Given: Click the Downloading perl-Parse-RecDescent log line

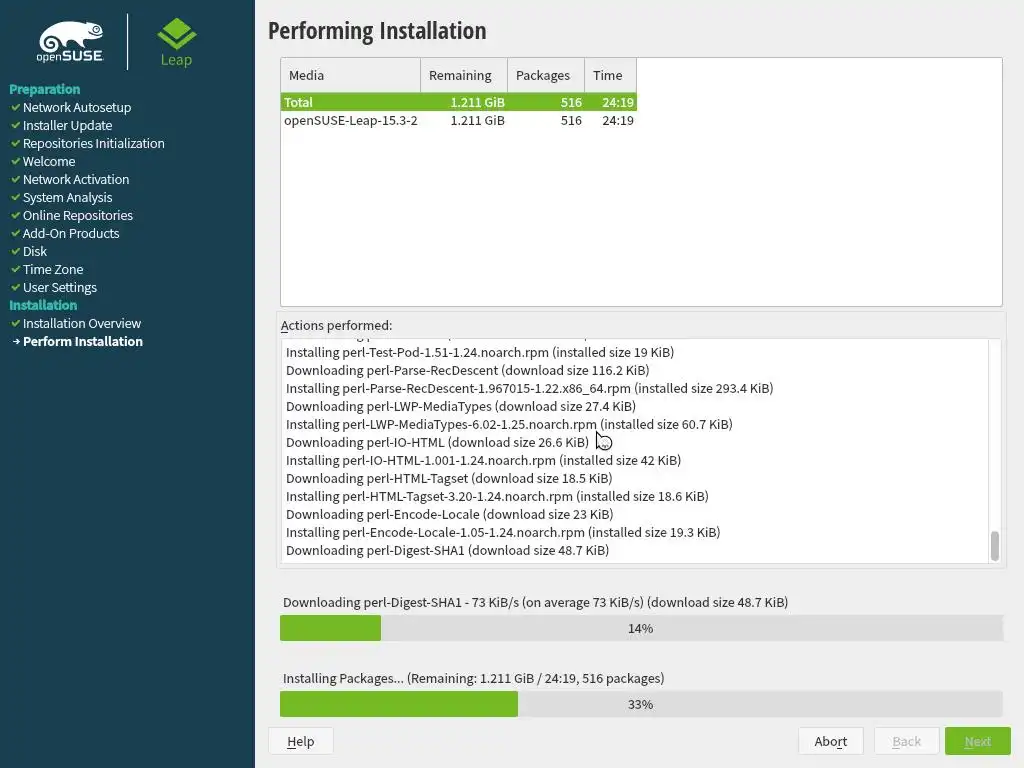Looking at the screenshot, I should point(468,370).
